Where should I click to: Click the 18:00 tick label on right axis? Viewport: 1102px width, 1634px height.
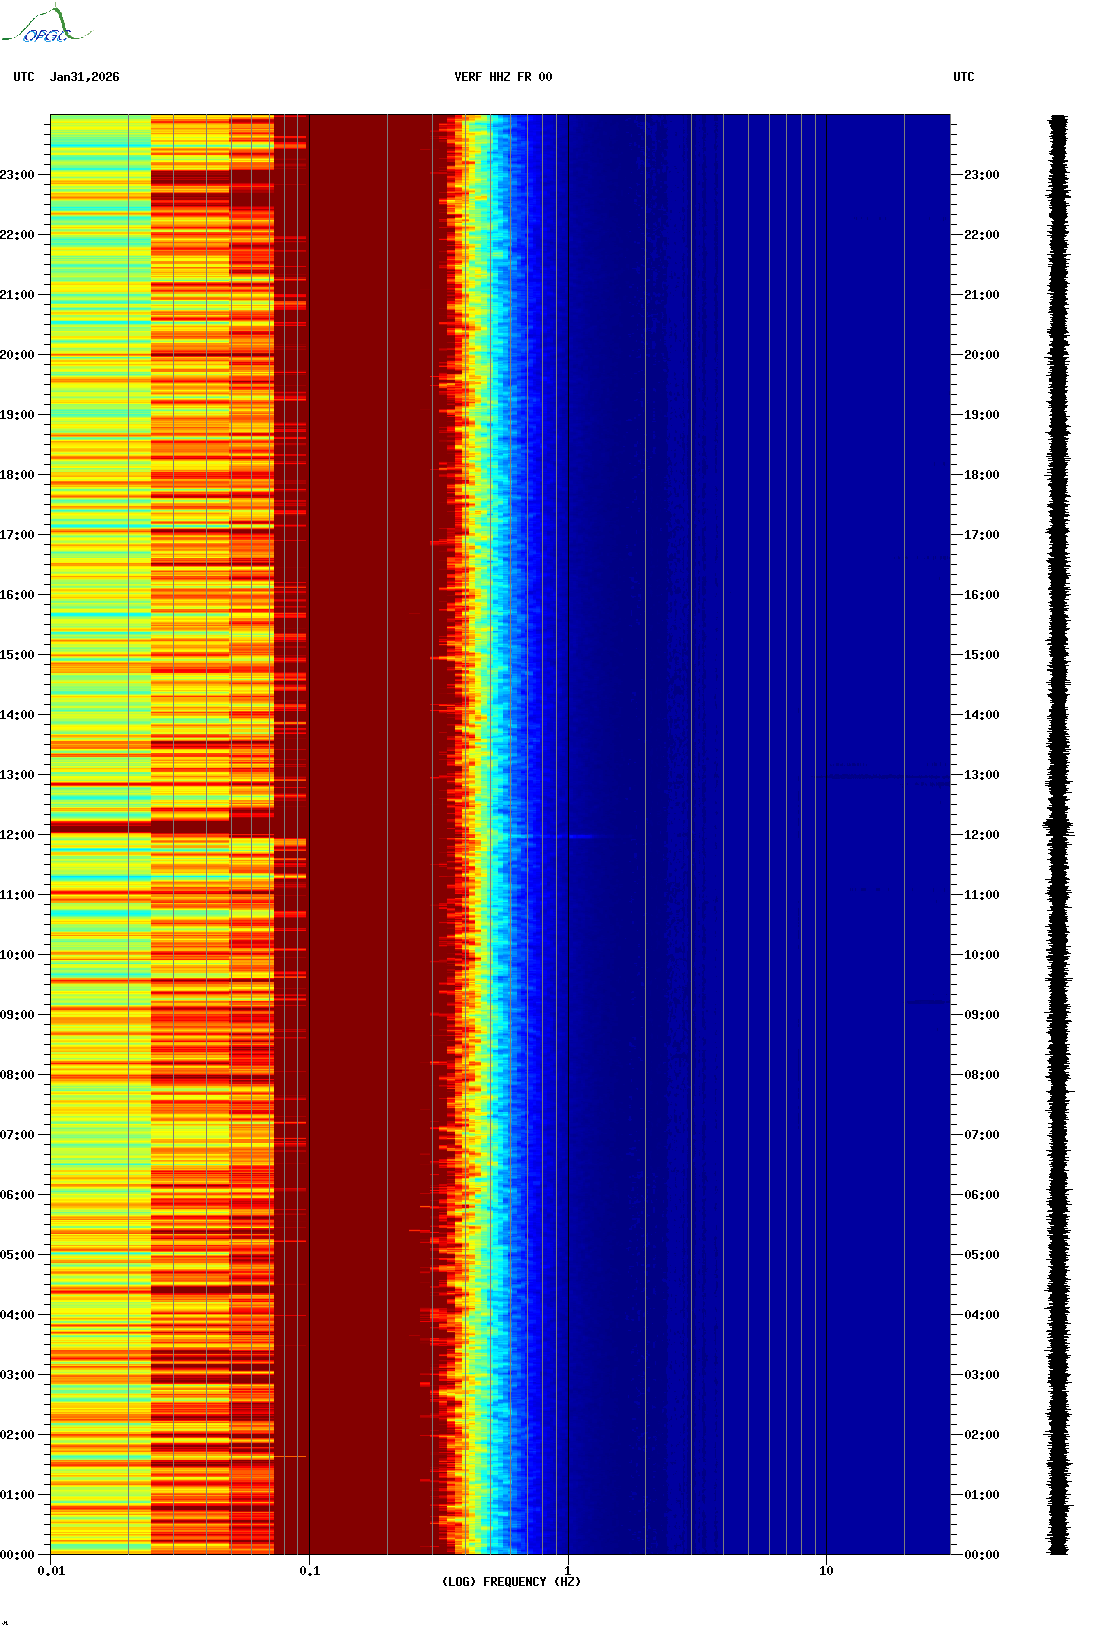981,475
